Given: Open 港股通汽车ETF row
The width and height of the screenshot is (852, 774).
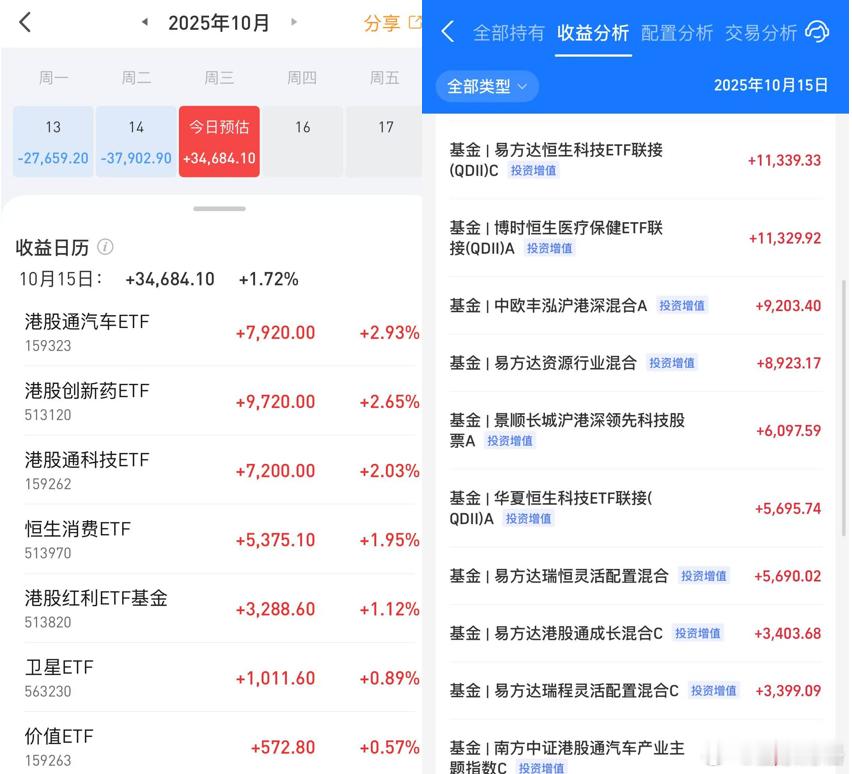Looking at the screenshot, I should [x=222, y=332].
